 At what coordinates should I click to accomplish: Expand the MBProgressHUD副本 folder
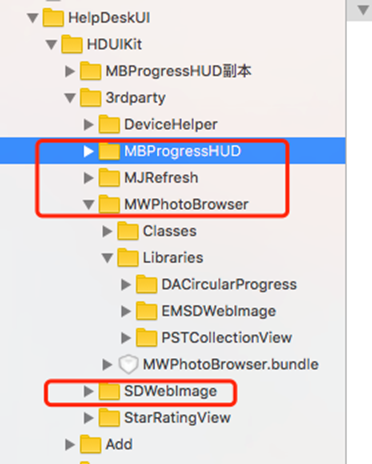pyautogui.click(x=70, y=71)
